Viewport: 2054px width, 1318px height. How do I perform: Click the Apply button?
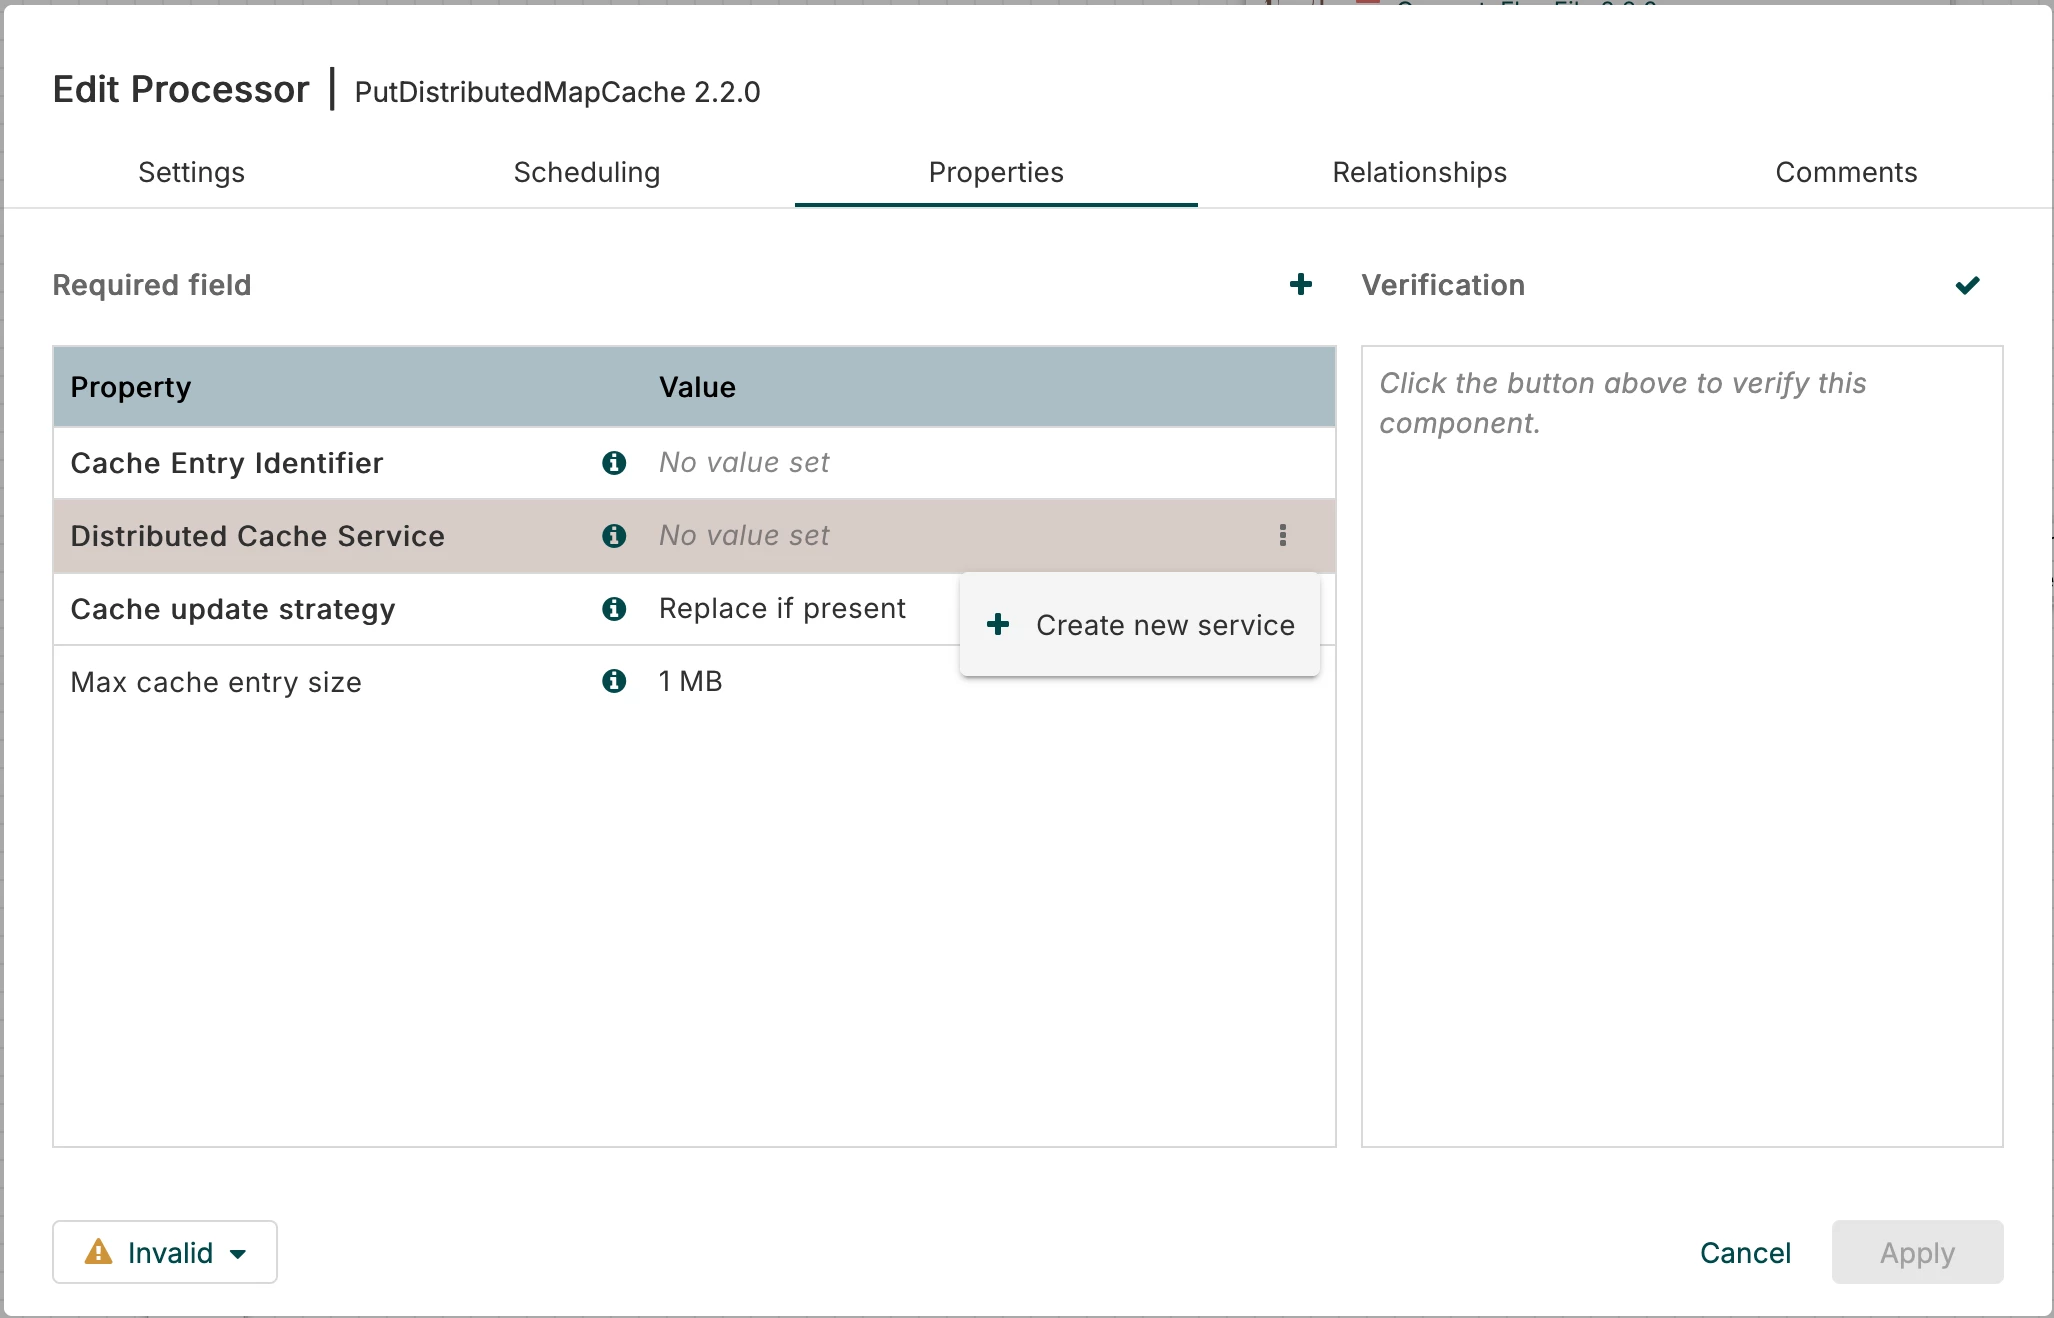(x=1917, y=1252)
